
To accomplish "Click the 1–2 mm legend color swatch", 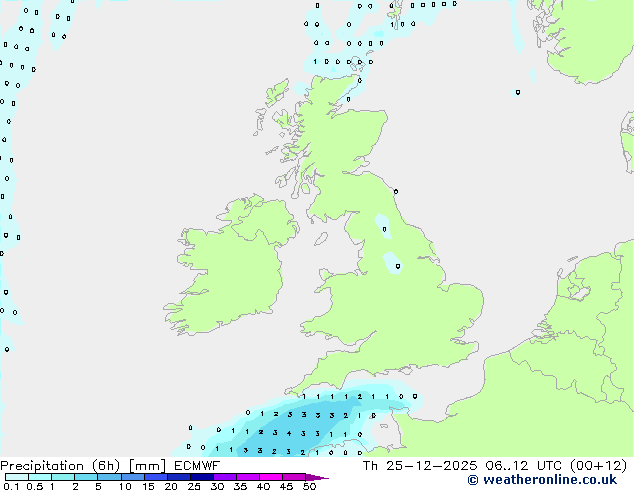I will tap(63, 477).
